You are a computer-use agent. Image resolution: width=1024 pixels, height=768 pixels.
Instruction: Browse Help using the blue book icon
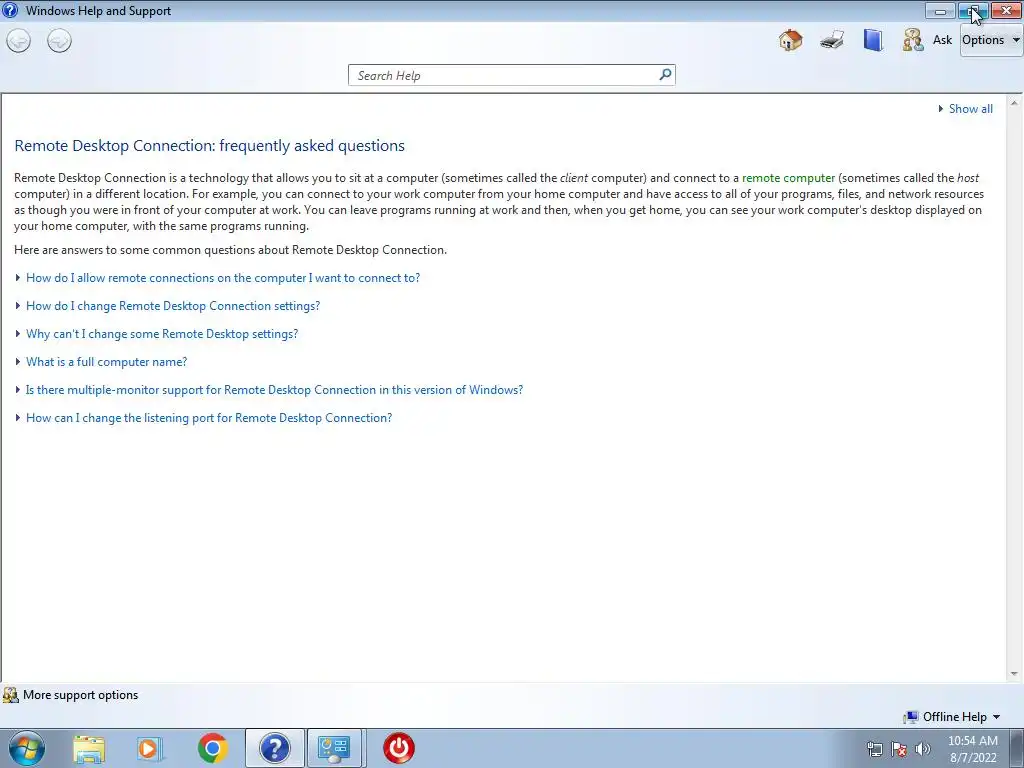(872, 40)
